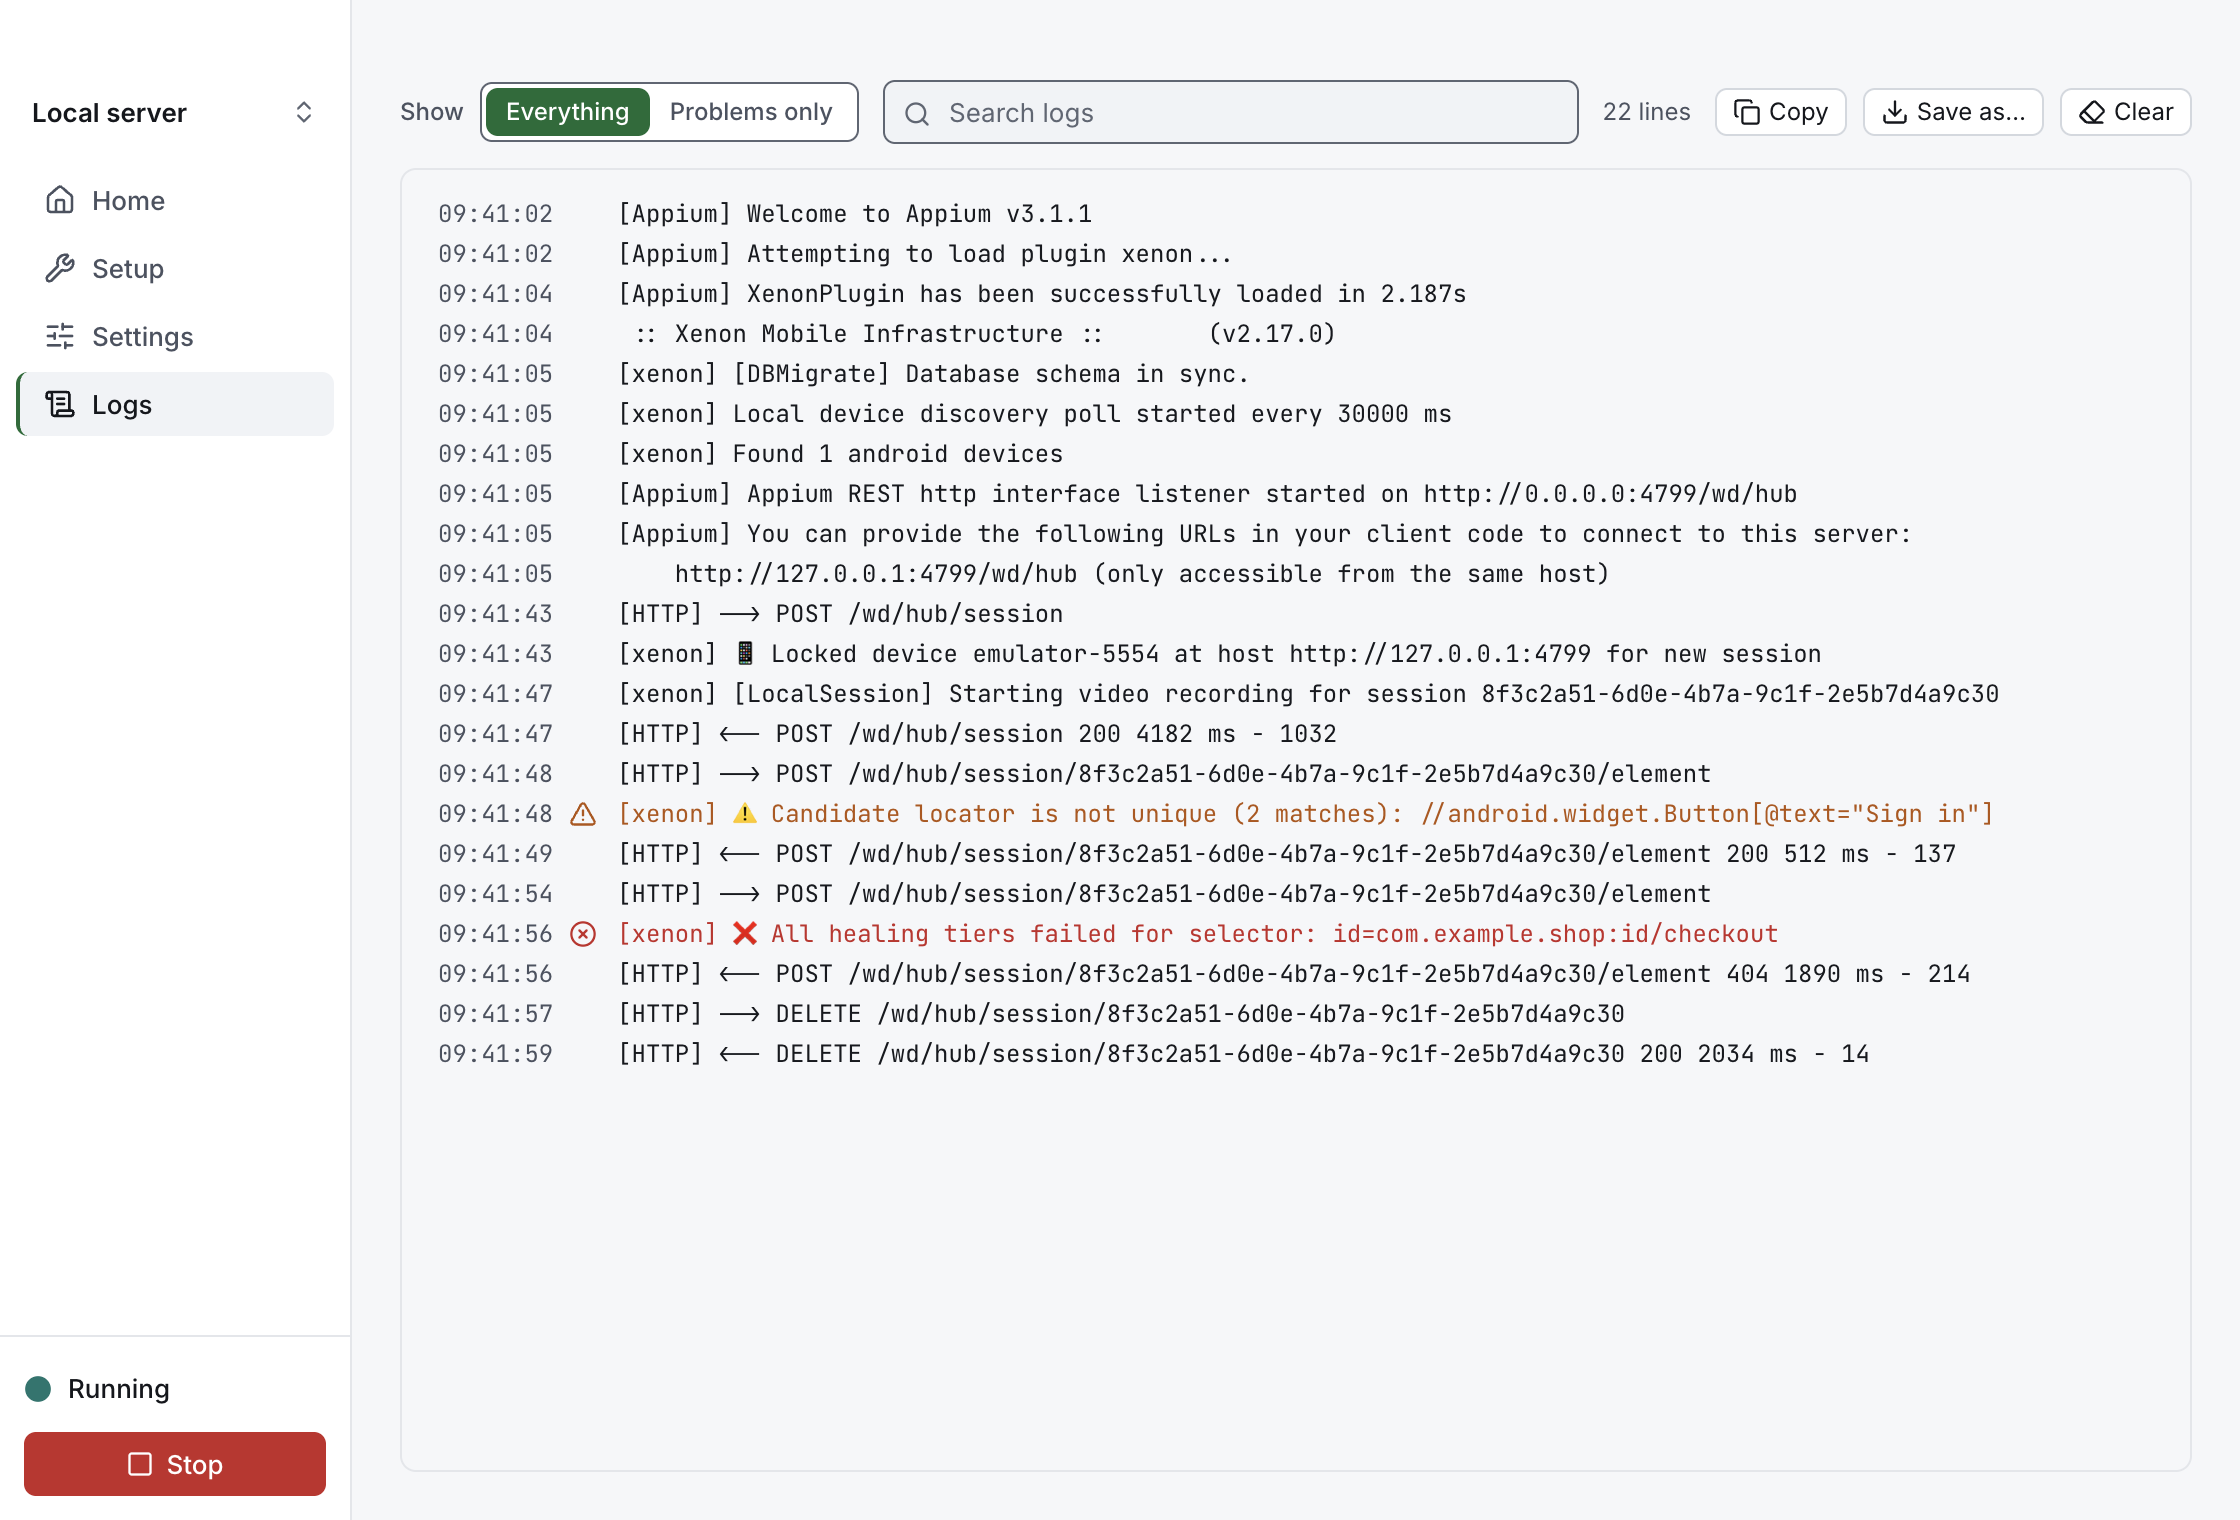Select 'Database schema in sync.' log line
The image size is (2240, 1520).
(x=1295, y=374)
